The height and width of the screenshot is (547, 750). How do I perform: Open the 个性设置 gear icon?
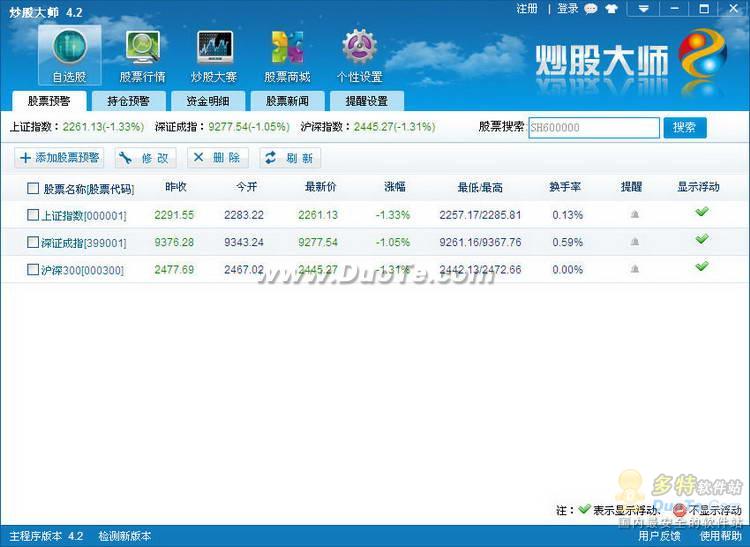(359, 55)
